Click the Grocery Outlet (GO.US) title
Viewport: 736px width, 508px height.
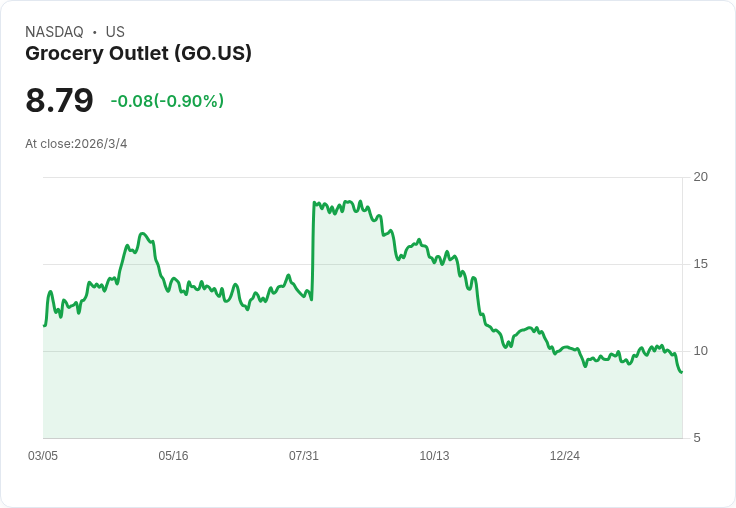tap(138, 54)
